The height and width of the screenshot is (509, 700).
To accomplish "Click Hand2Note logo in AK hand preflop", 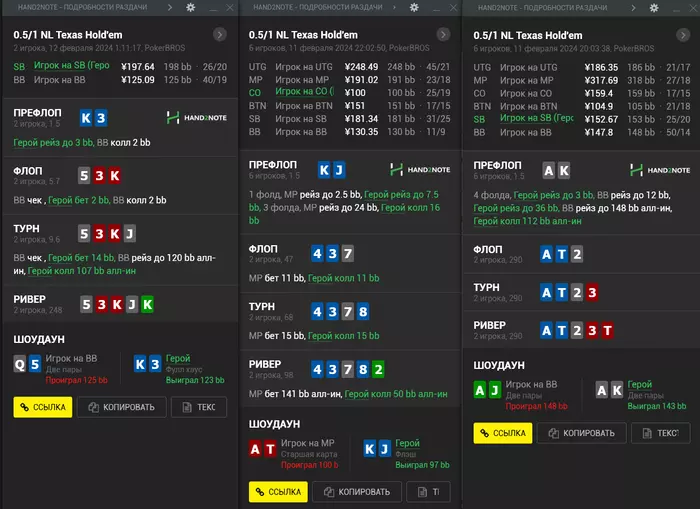I will (x=660, y=170).
